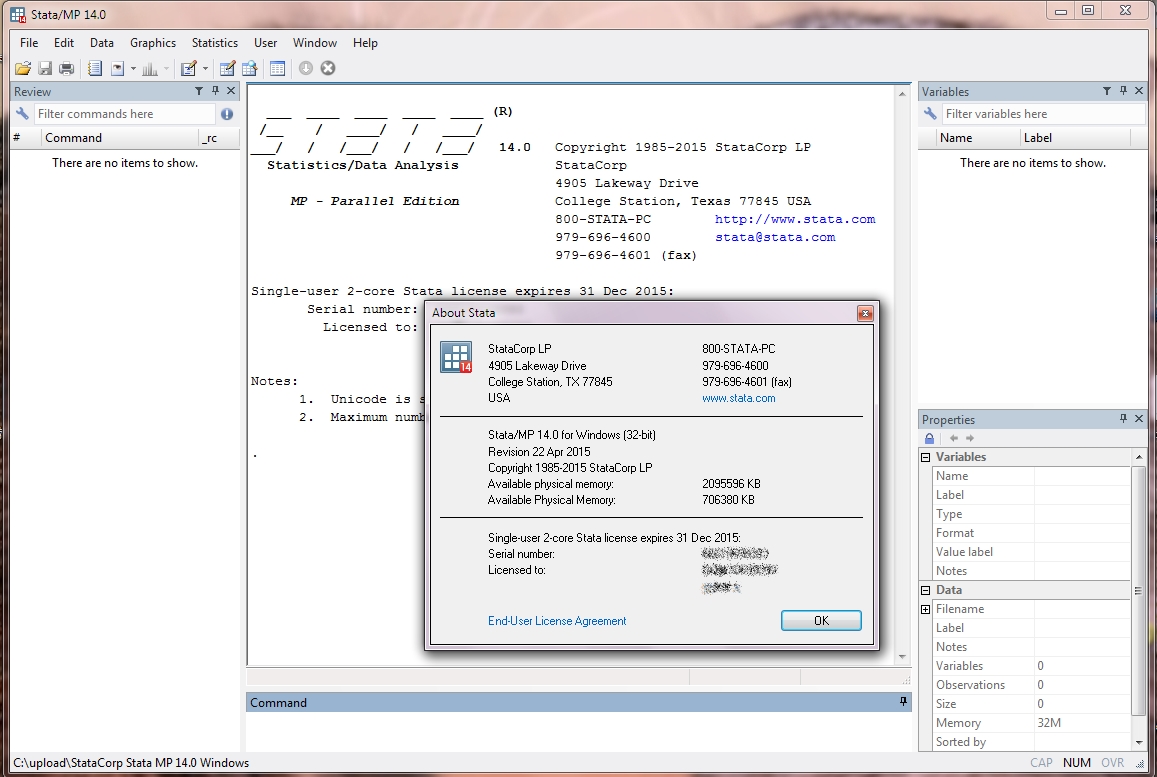This screenshot has width=1157, height=777.
Task: Click the Graph bar-chart toolbar icon
Action: 150,69
